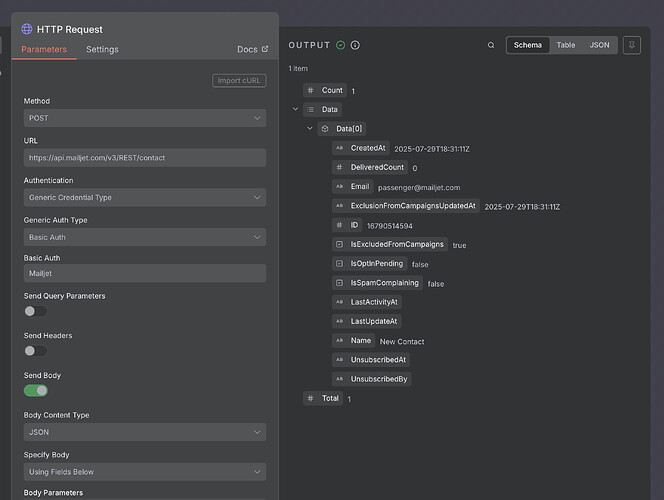
Task: Select the IsOptInPending field pill
Action: coord(370,263)
